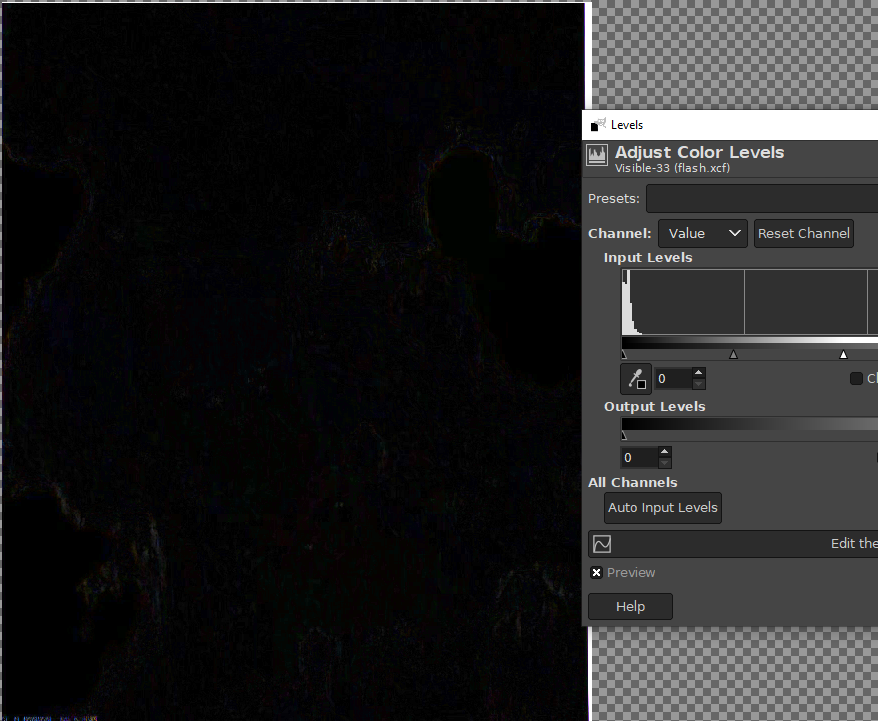The width and height of the screenshot is (878, 721).
Task: Click the Levels histogram icon in dialog header
Action: click(x=597, y=155)
